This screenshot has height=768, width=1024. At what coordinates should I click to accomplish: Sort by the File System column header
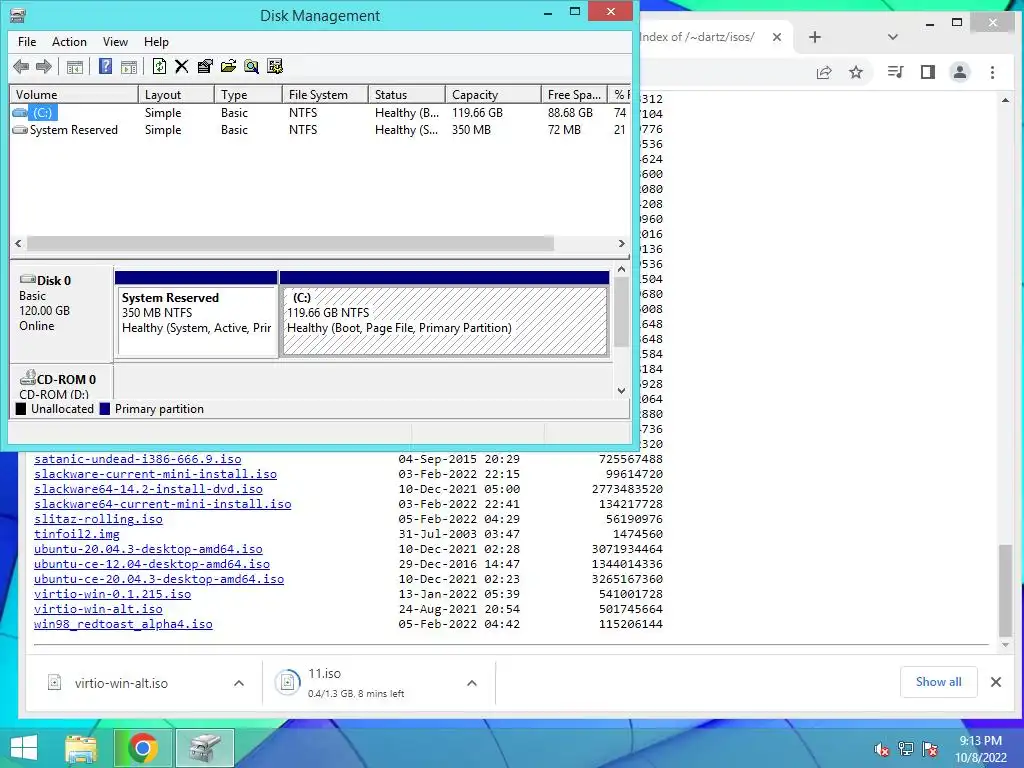tap(325, 95)
